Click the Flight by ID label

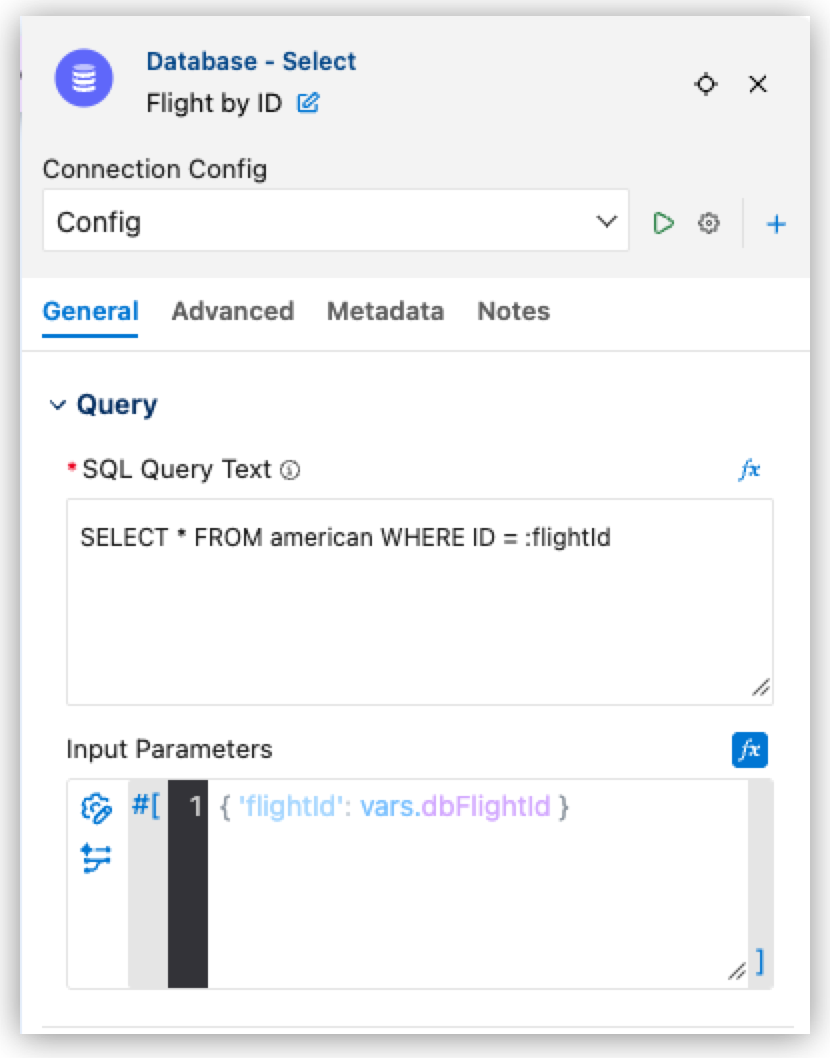click(214, 103)
